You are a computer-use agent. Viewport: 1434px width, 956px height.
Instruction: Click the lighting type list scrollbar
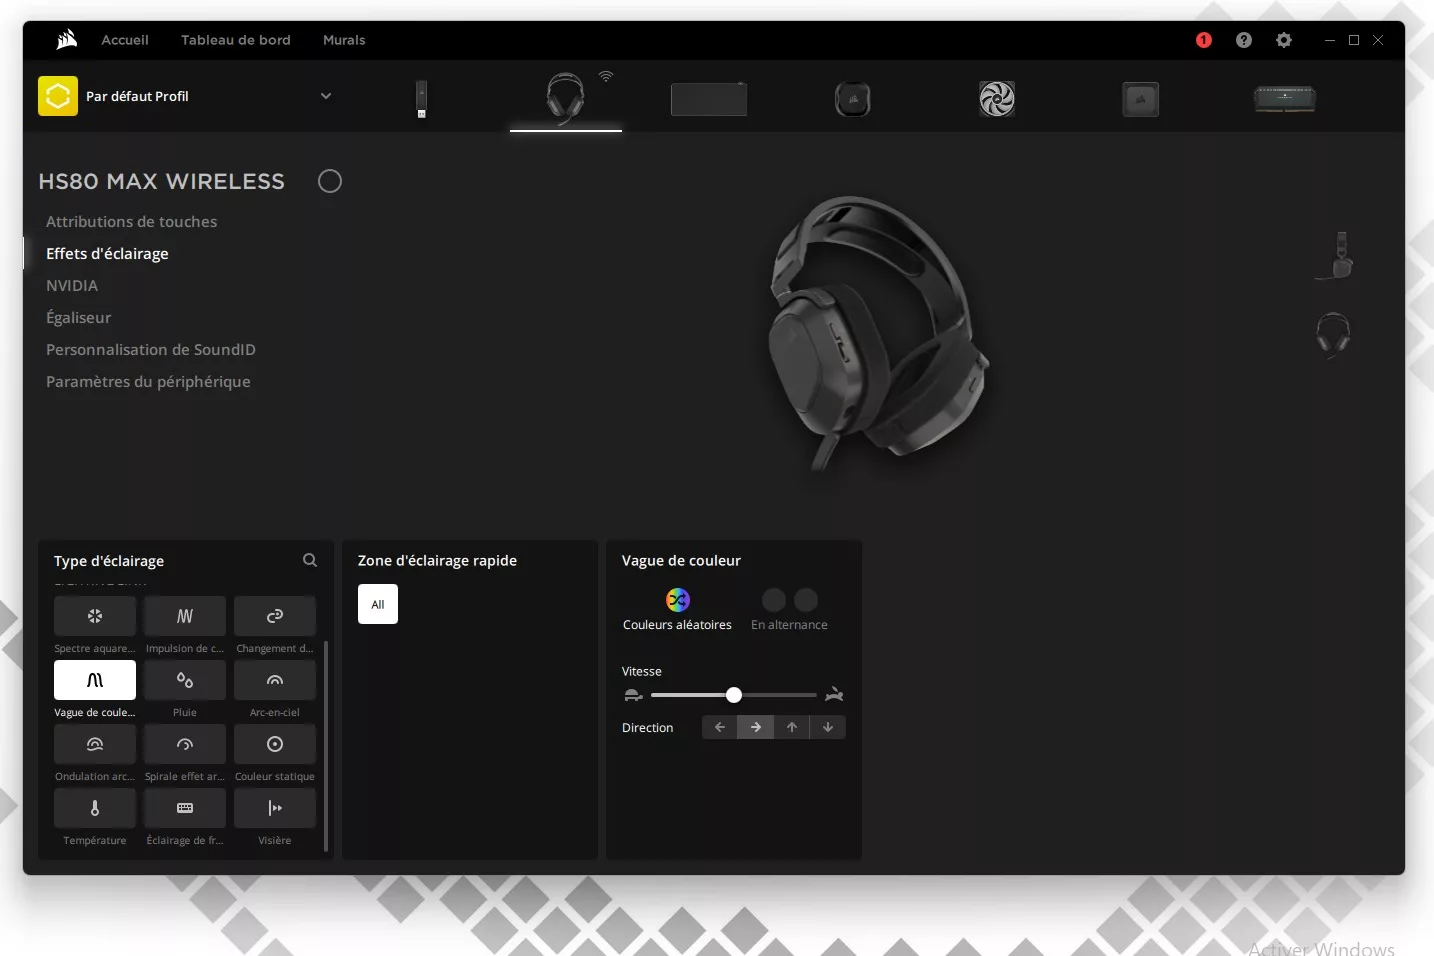click(326, 745)
